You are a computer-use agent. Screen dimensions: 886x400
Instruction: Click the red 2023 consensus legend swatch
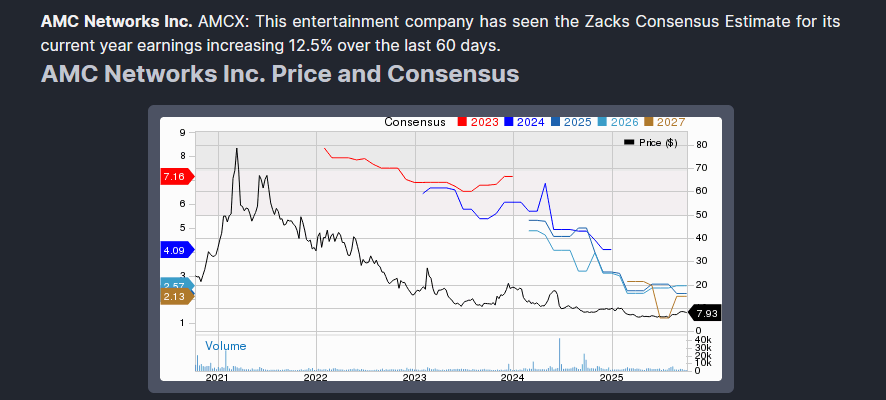(x=463, y=122)
